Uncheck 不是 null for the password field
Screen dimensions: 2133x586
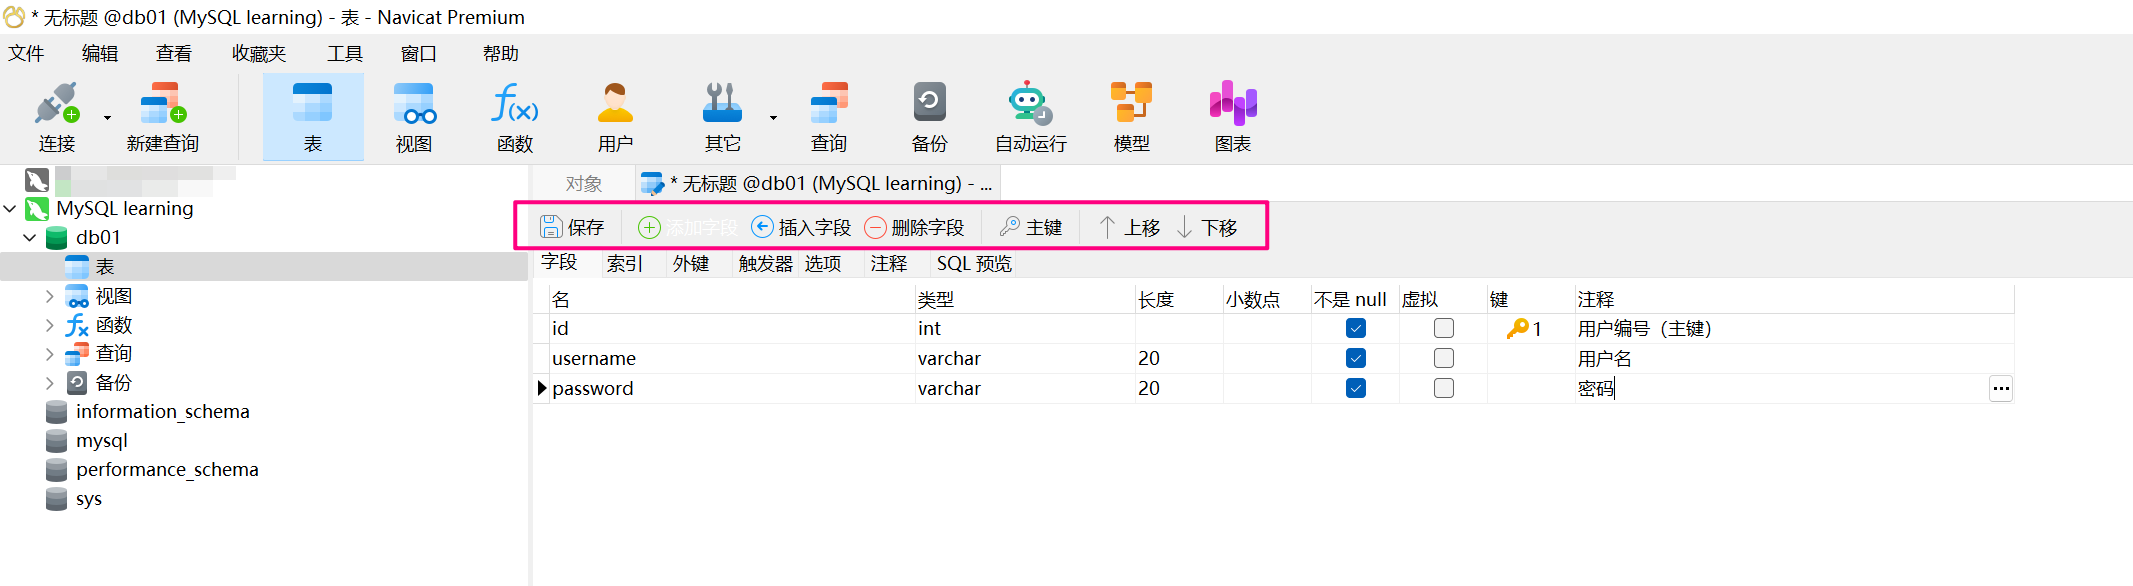coord(1355,388)
